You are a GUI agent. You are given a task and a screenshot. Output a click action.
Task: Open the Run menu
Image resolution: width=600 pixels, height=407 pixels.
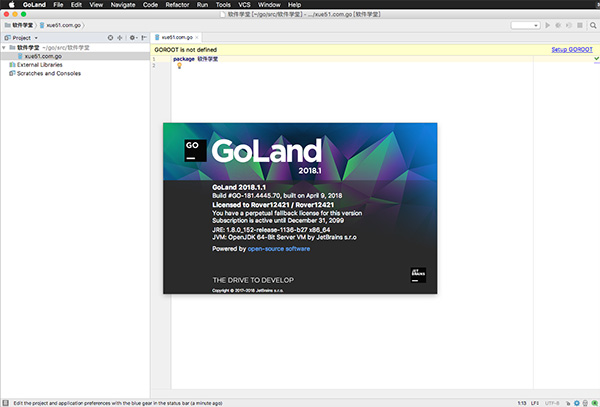tap(202, 5)
